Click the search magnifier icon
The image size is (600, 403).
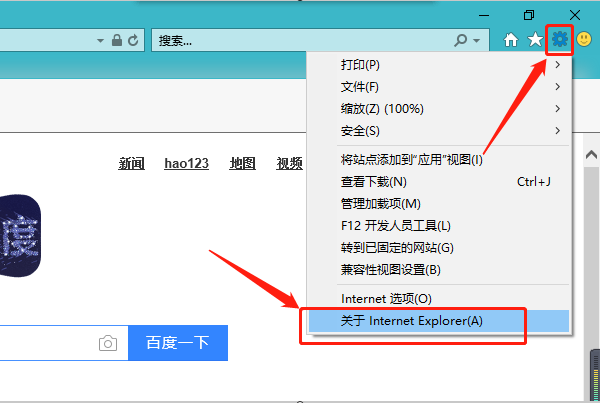pyautogui.click(x=460, y=40)
